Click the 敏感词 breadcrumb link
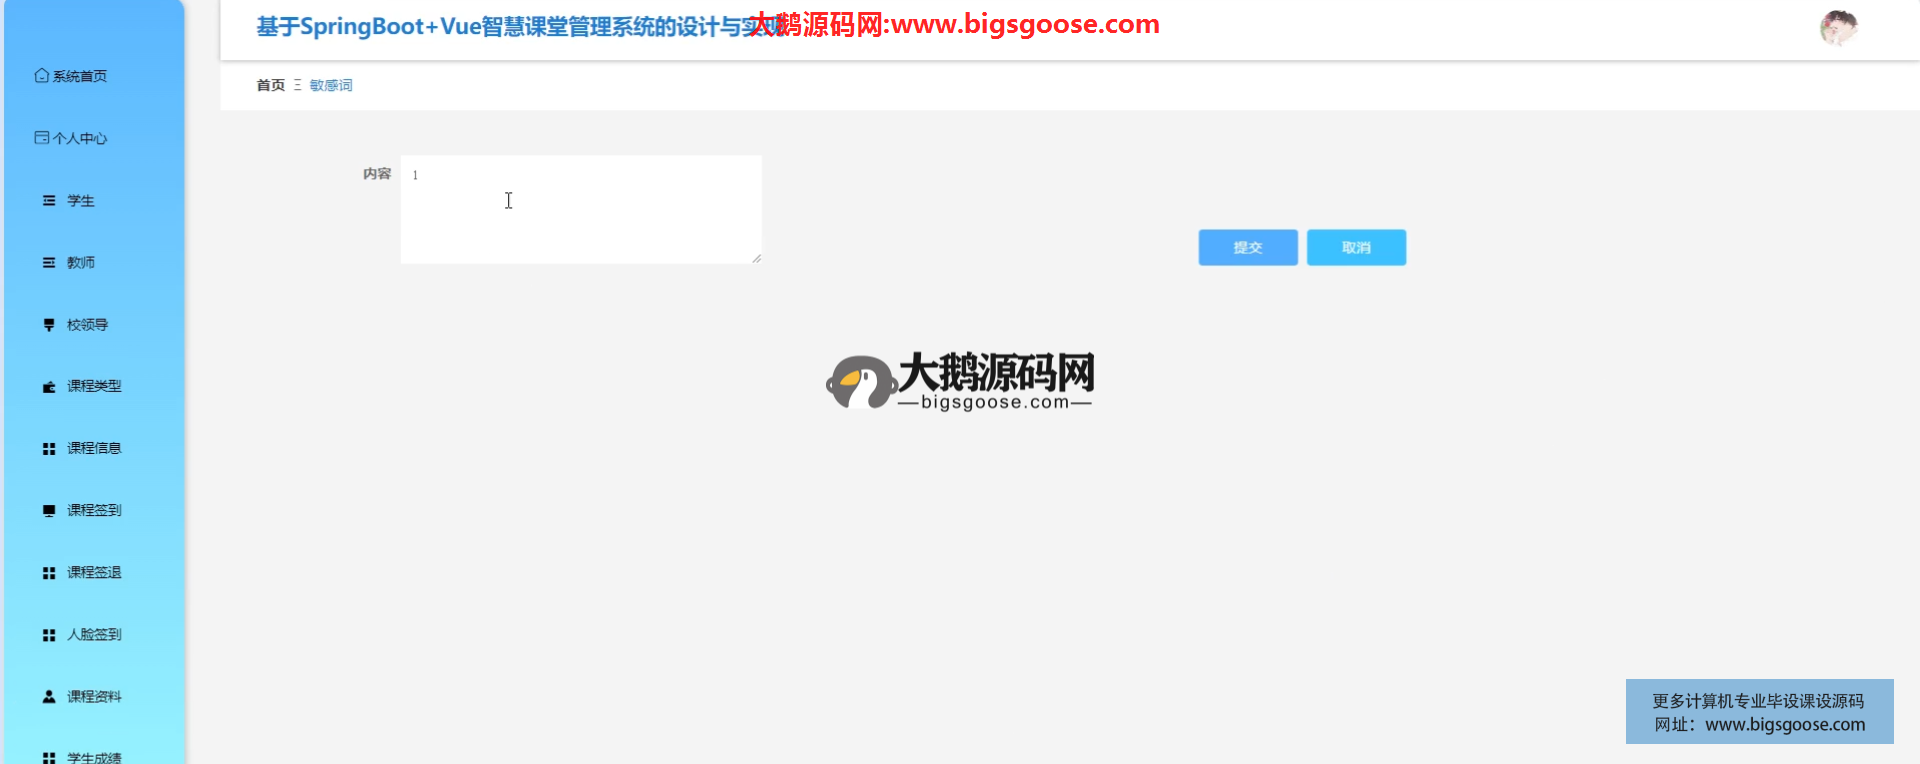Screen dimensions: 1920x764 coord(331,86)
